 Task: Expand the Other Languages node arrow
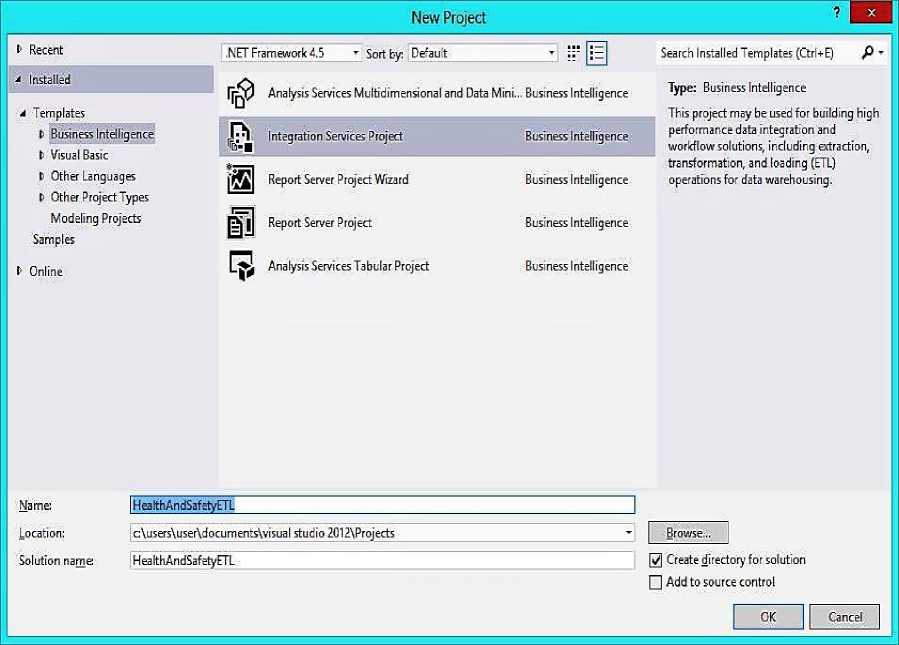pyautogui.click(x=41, y=177)
